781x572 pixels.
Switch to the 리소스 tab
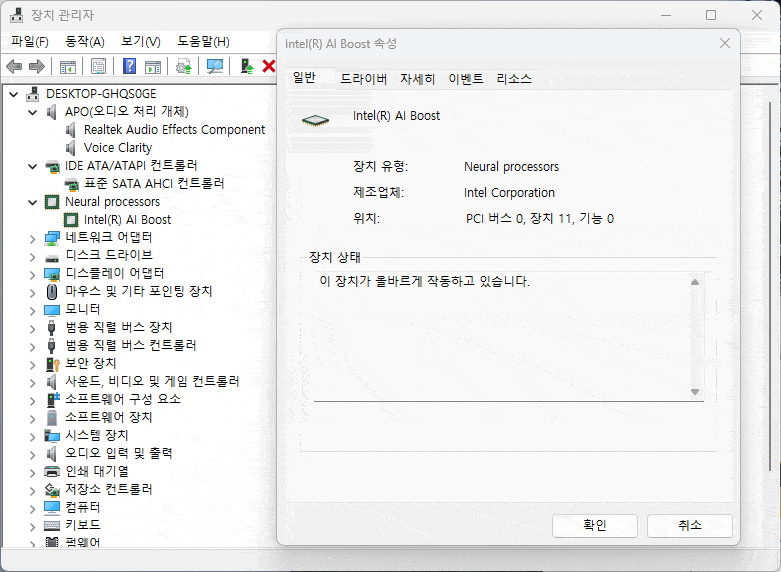[x=514, y=79]
